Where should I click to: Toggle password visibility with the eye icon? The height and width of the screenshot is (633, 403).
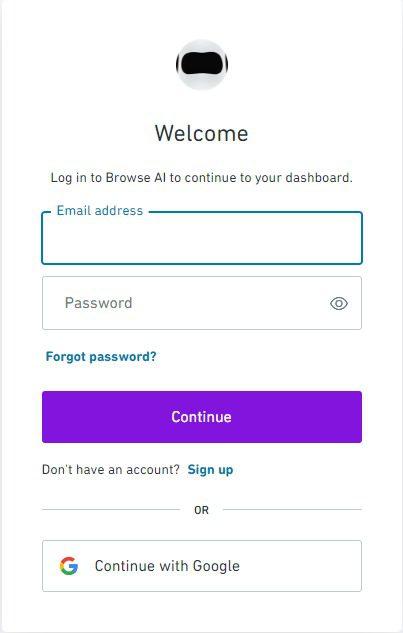coord(338,303)
